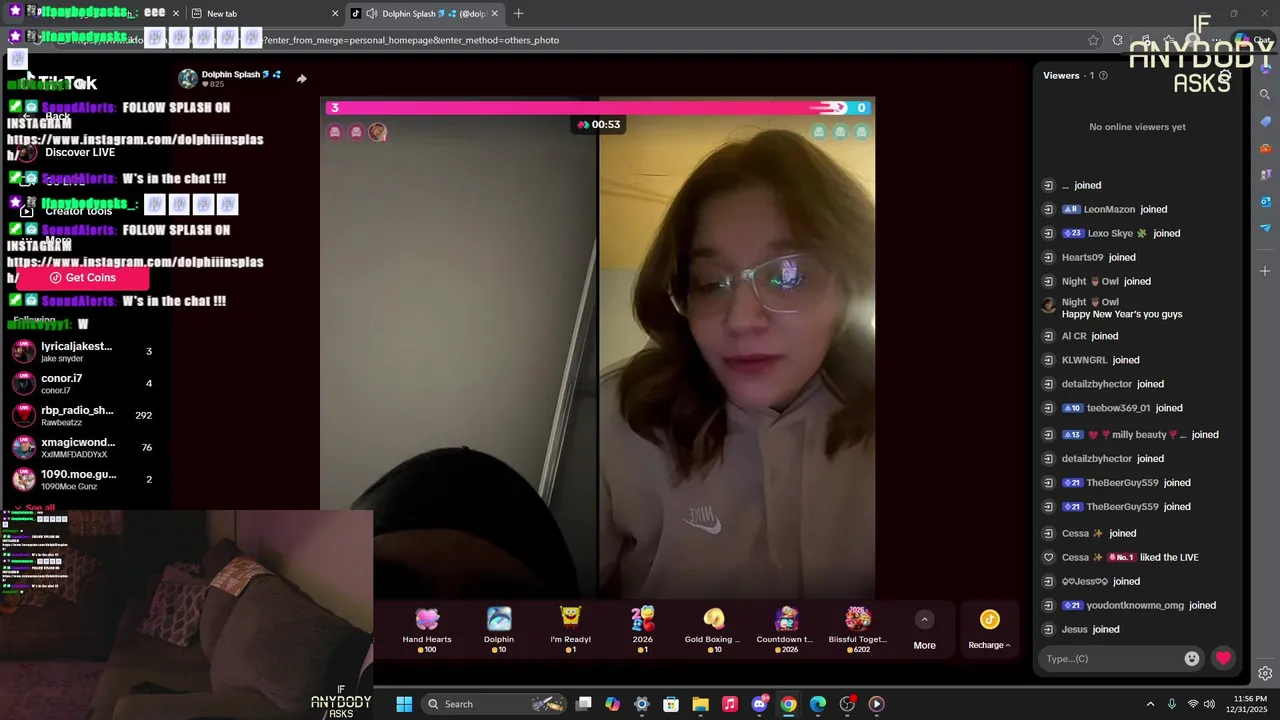Open Outlook in the Edge sidebar
The height and width of the screenshot is (720, 1280).
(1265, 201)
